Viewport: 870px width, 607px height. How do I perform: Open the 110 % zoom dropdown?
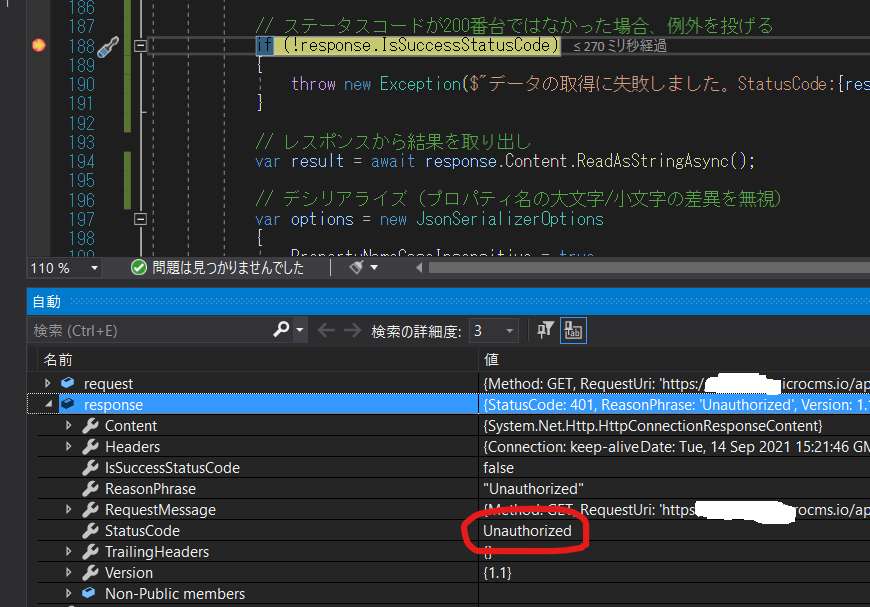click(x=94, y=268)
